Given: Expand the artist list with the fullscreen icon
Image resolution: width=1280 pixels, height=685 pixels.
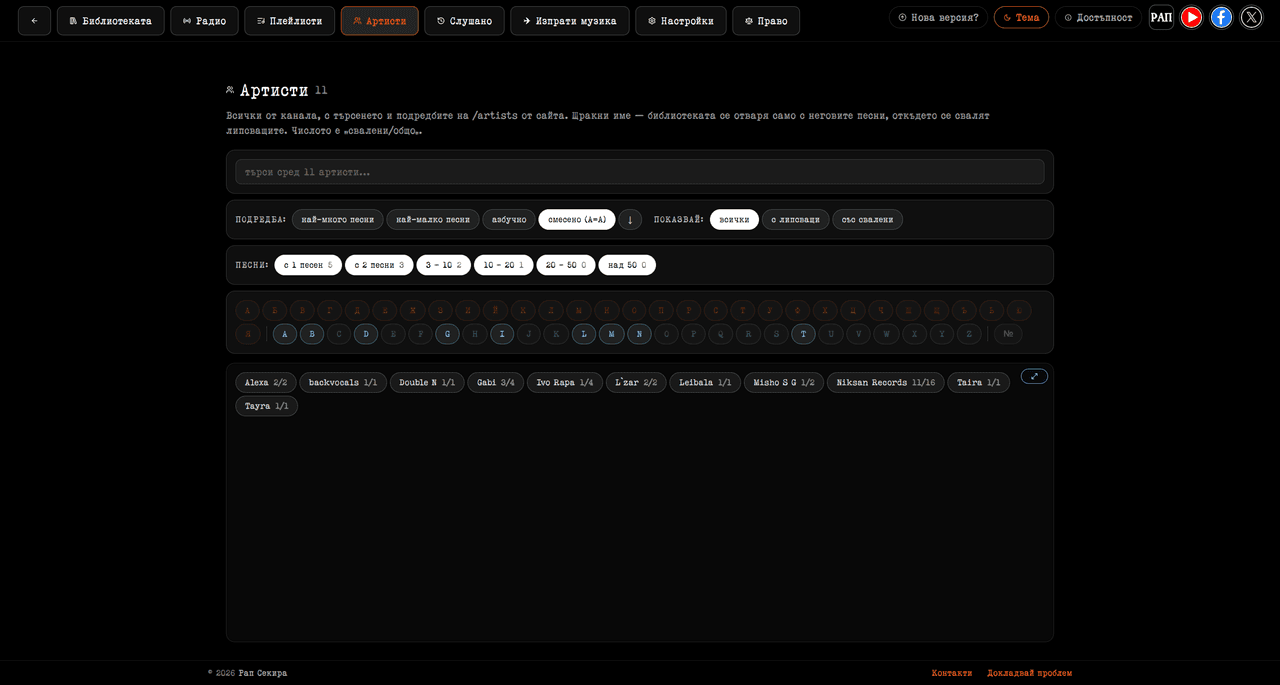Looking at the screenshot, I should click(1034, 377).
